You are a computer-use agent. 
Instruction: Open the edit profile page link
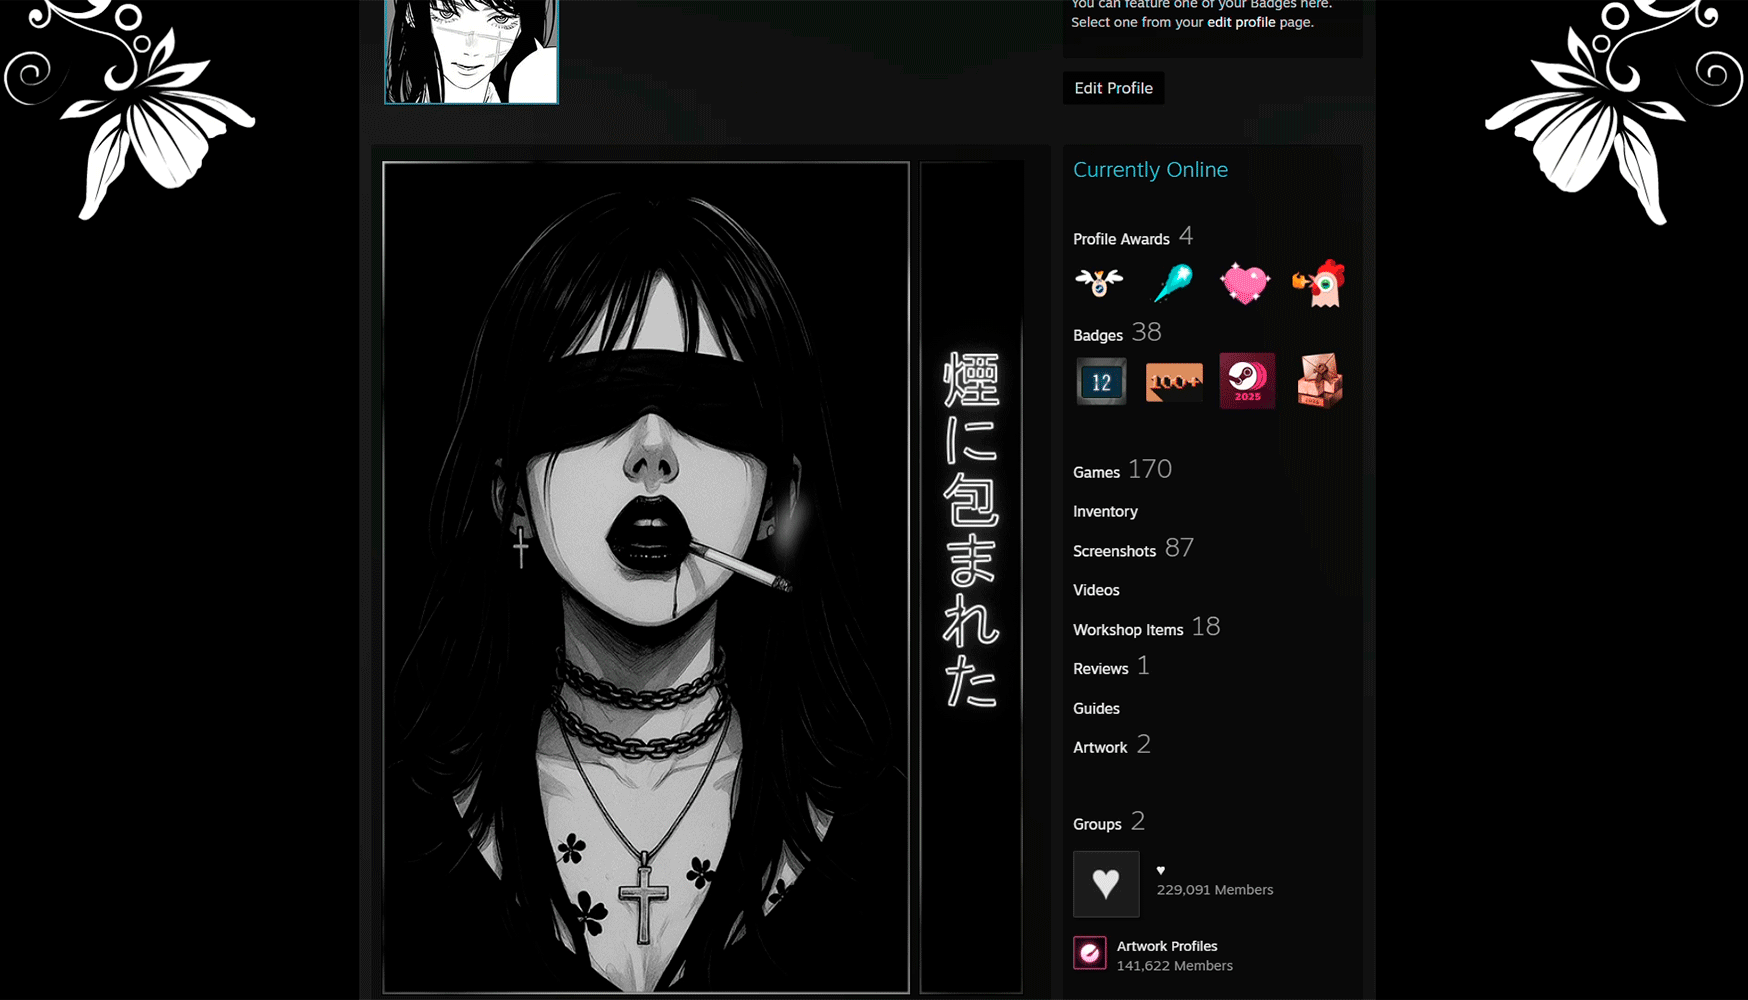pyautogui.click(x=1241, y=22)
